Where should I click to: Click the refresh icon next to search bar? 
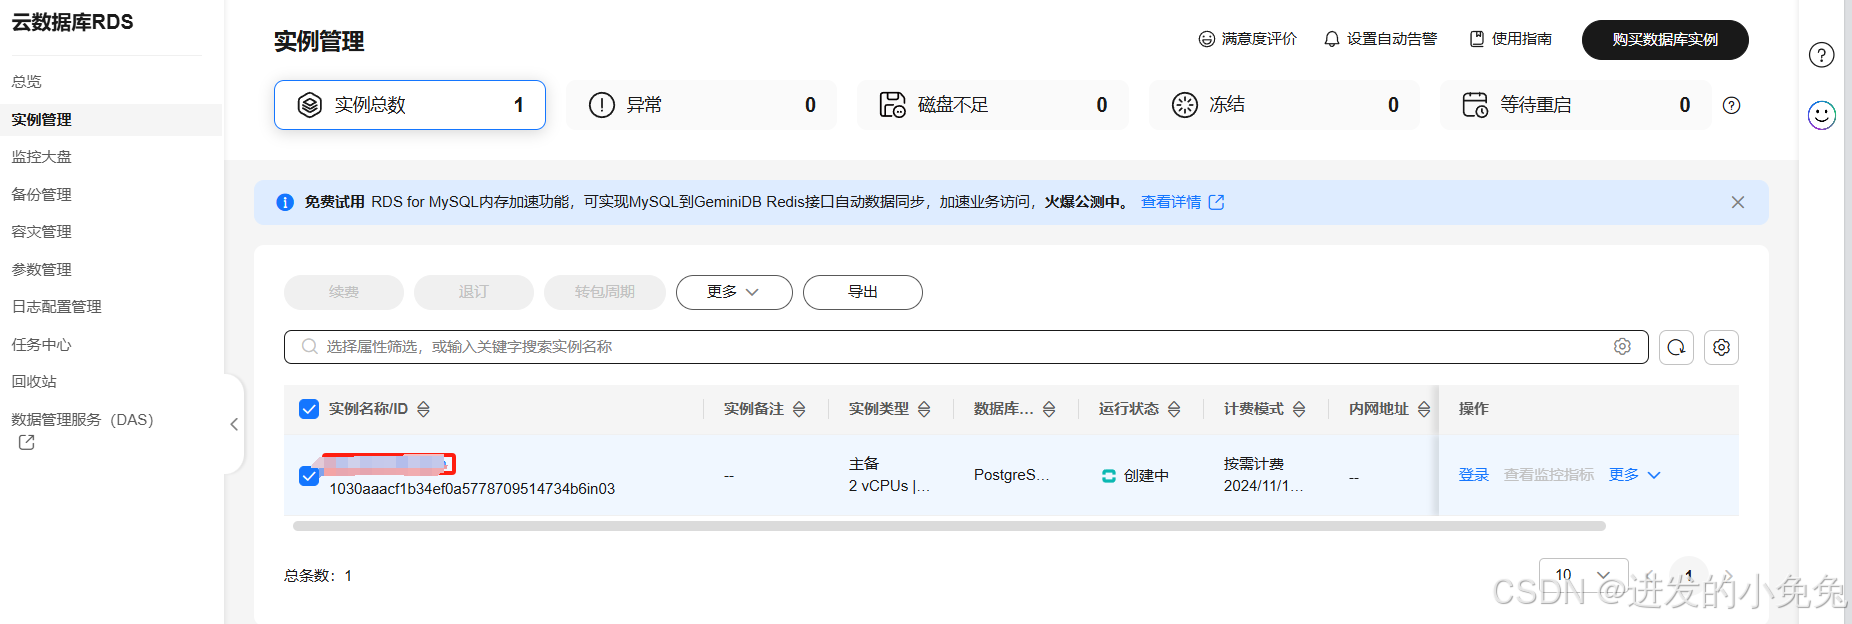[1676, 347]
